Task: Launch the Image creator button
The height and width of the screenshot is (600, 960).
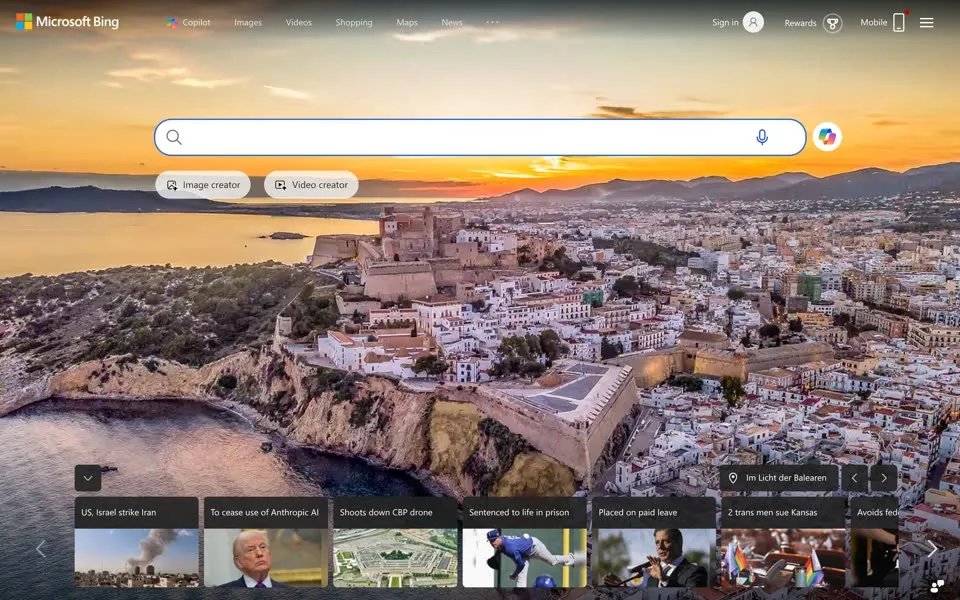Action: pyautogui.click(x=203, y=185)
